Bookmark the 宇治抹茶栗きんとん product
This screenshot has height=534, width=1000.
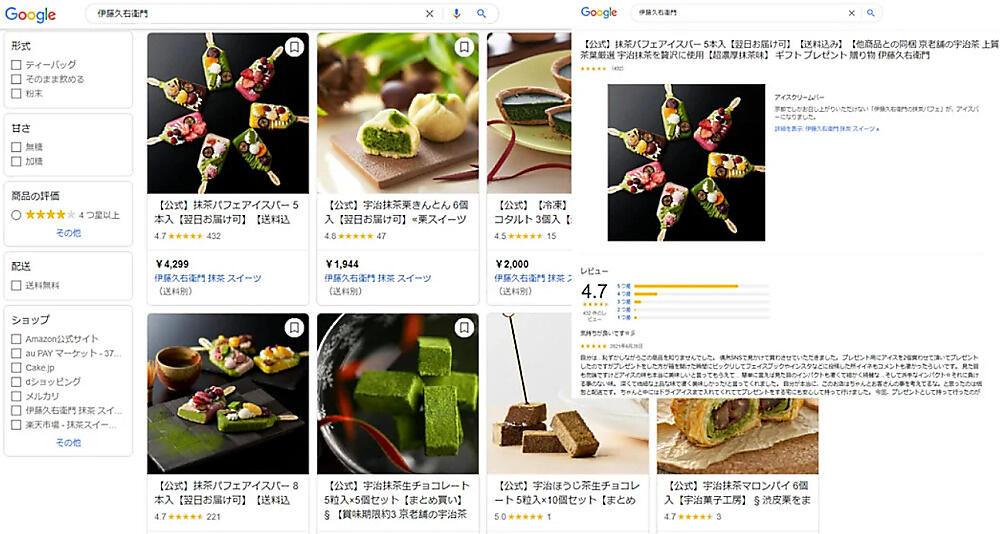click(464, 47)
